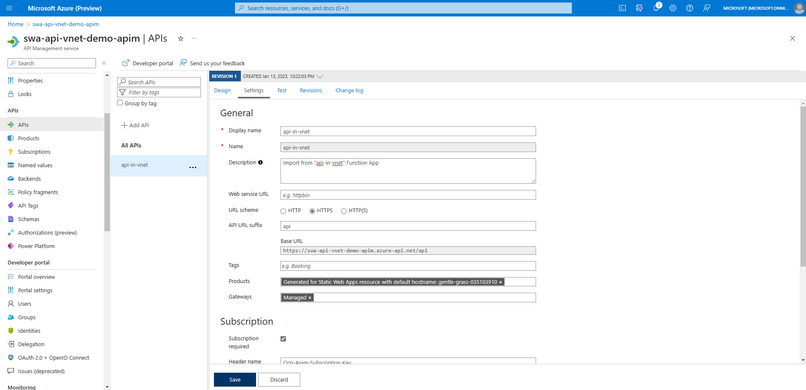Open OAuth 2.0 + OpenID Connect
This screenshot has height=390, width=806.
[52, 358]
